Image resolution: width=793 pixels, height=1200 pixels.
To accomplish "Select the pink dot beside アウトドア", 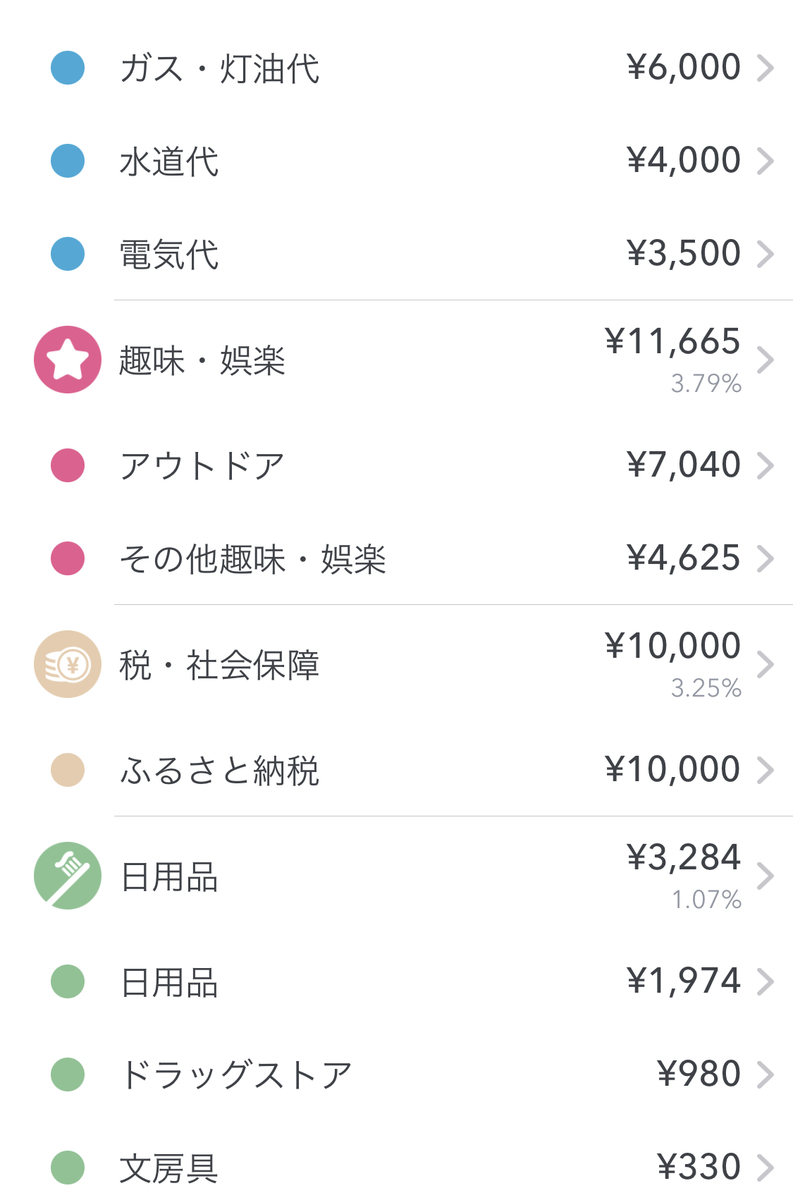I will click(68, 465).
